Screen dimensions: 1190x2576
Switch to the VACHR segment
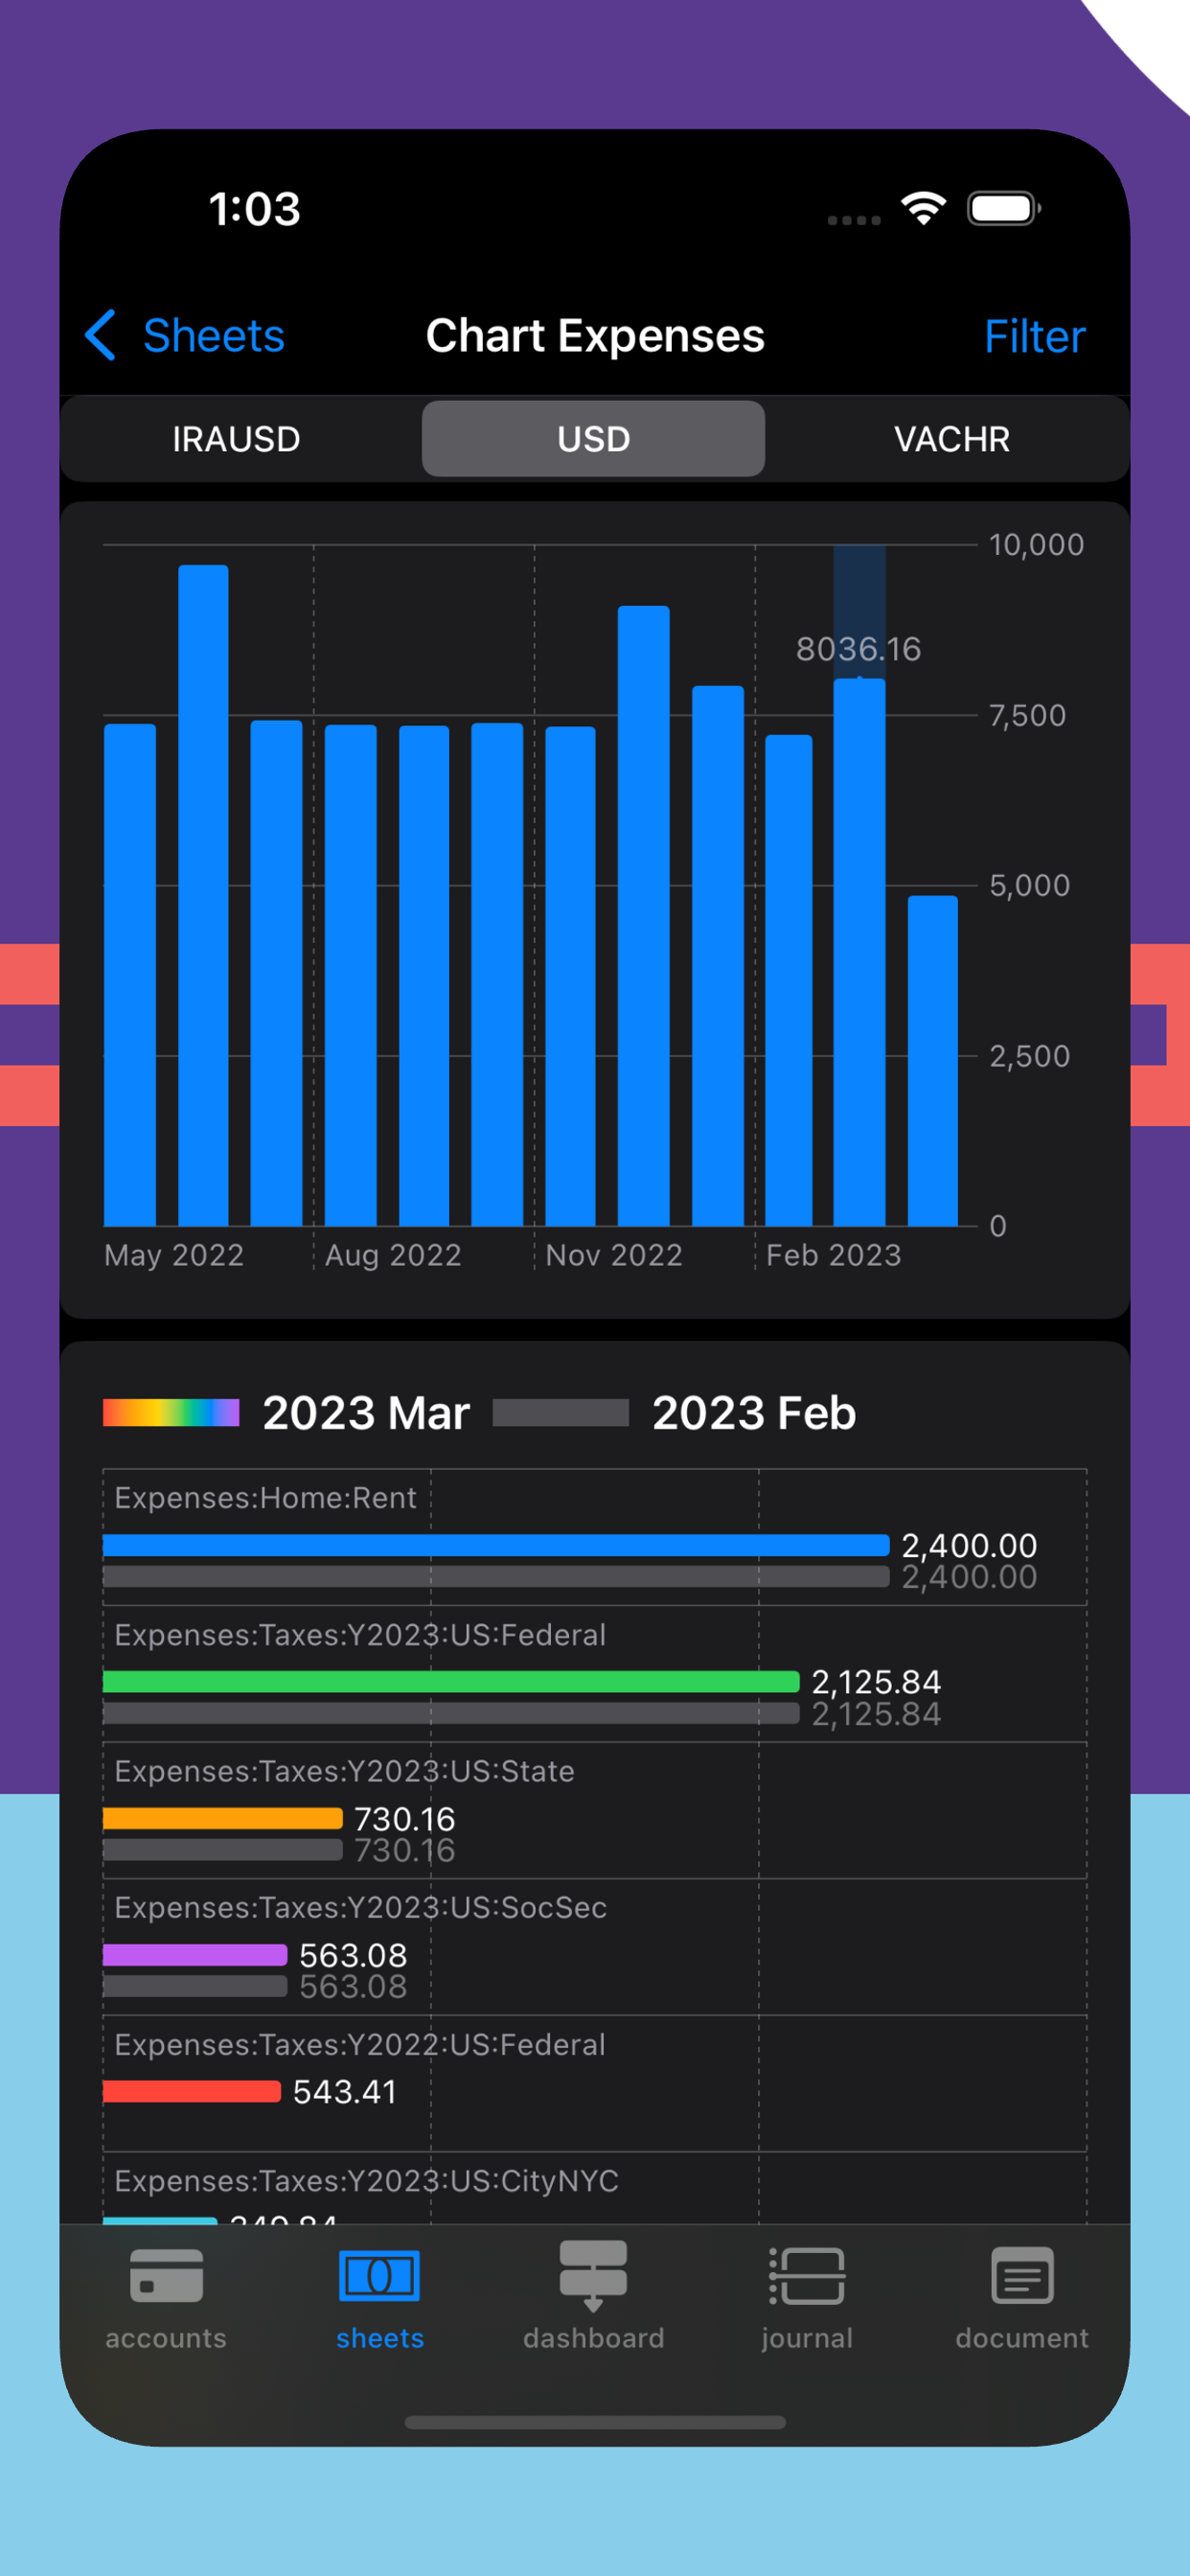tap(952, 439)
